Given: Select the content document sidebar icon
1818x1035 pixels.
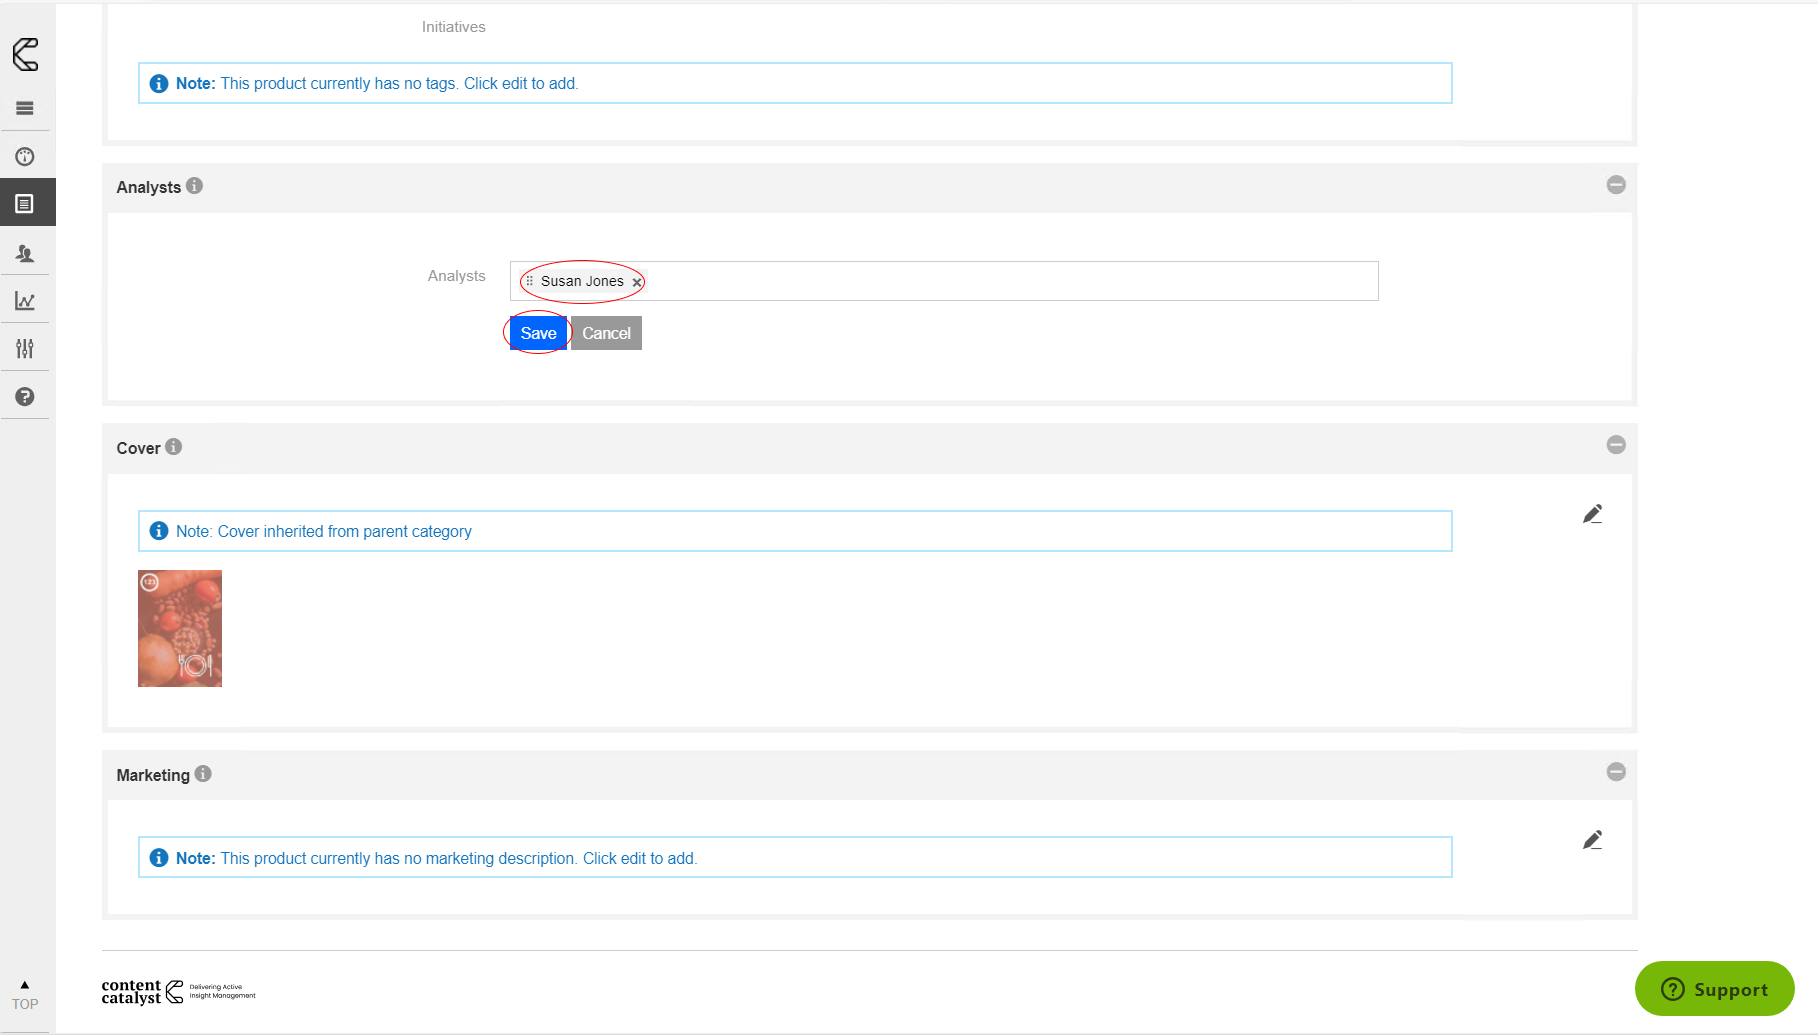Looking at the screenshot, I should (25, 204).
